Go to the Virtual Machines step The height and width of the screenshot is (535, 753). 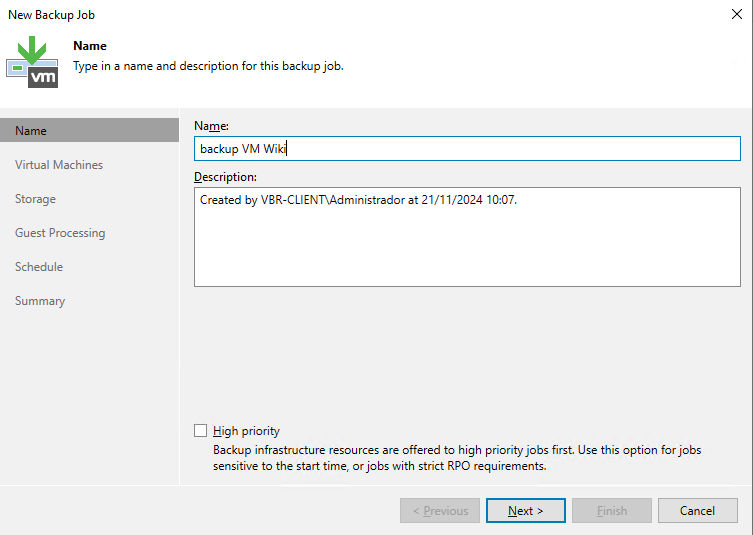[x=59, y=165]
